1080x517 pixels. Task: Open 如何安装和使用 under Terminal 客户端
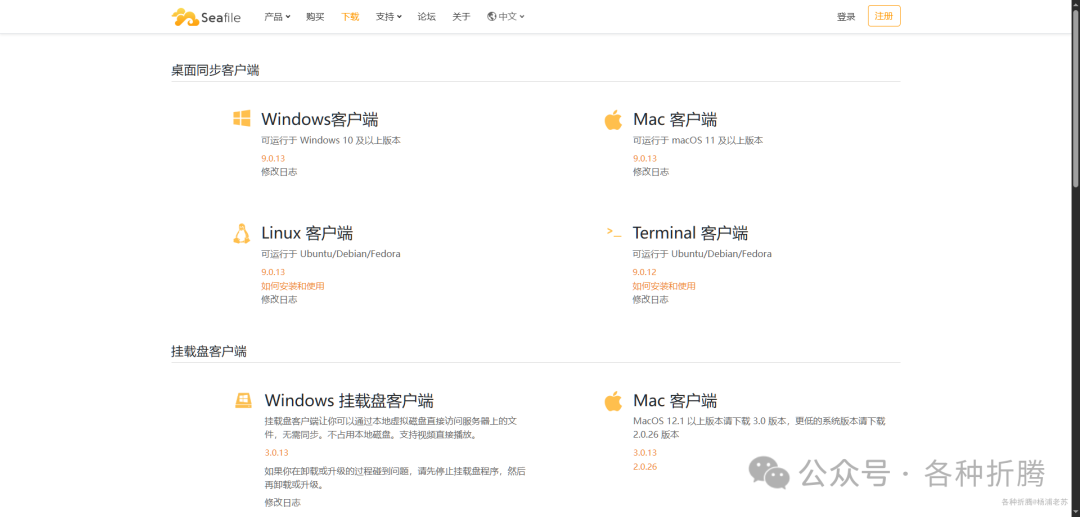(664, 286)
